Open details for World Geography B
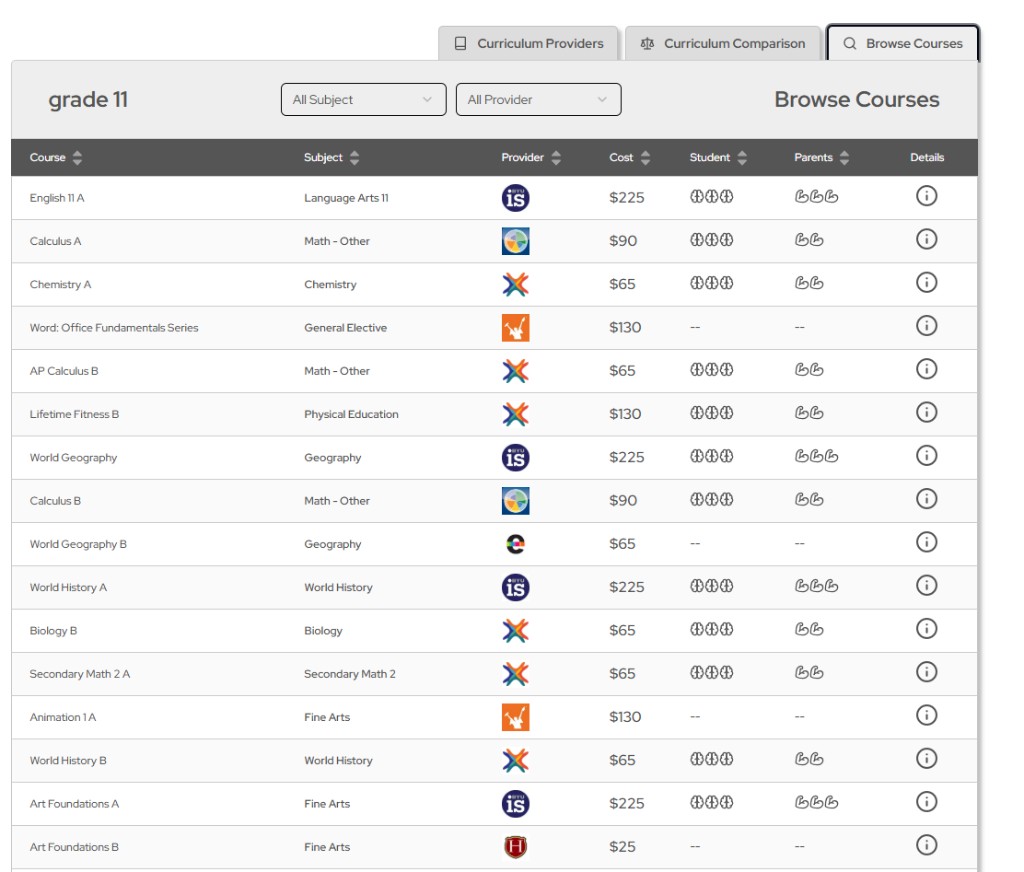 click(x=926, y=542)
